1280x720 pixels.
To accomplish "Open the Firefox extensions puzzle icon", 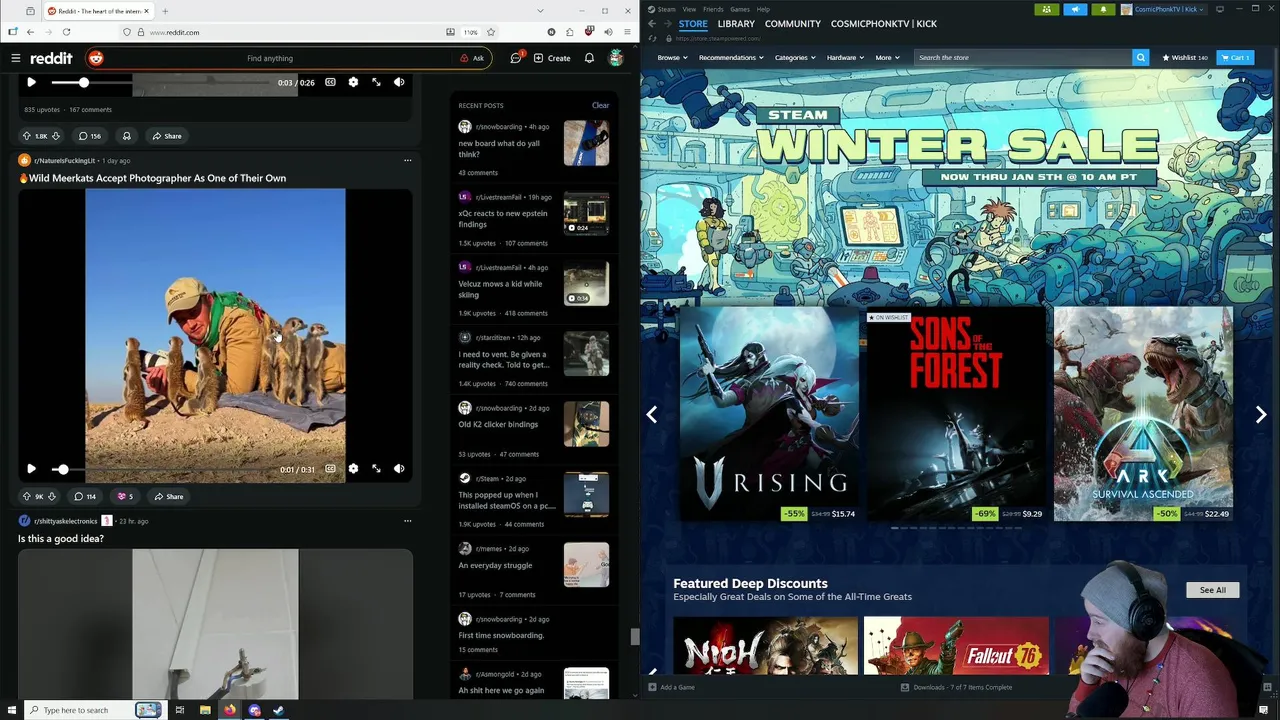I will tap(570, 32).
